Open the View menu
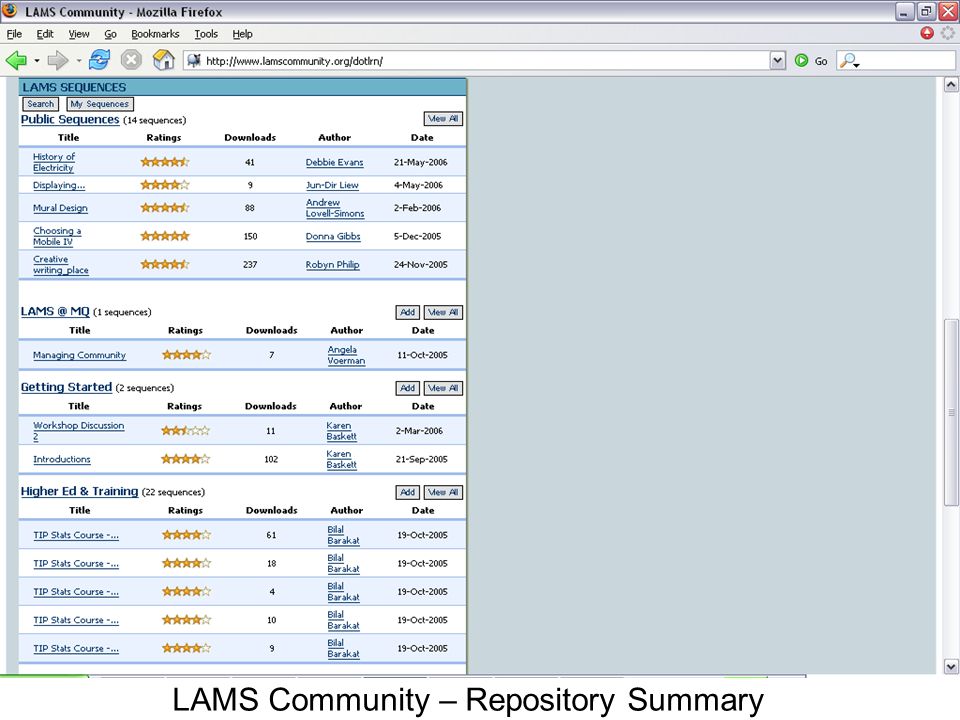Image resolution: width=960 pixels, height=720 pixels. [78, 34]
